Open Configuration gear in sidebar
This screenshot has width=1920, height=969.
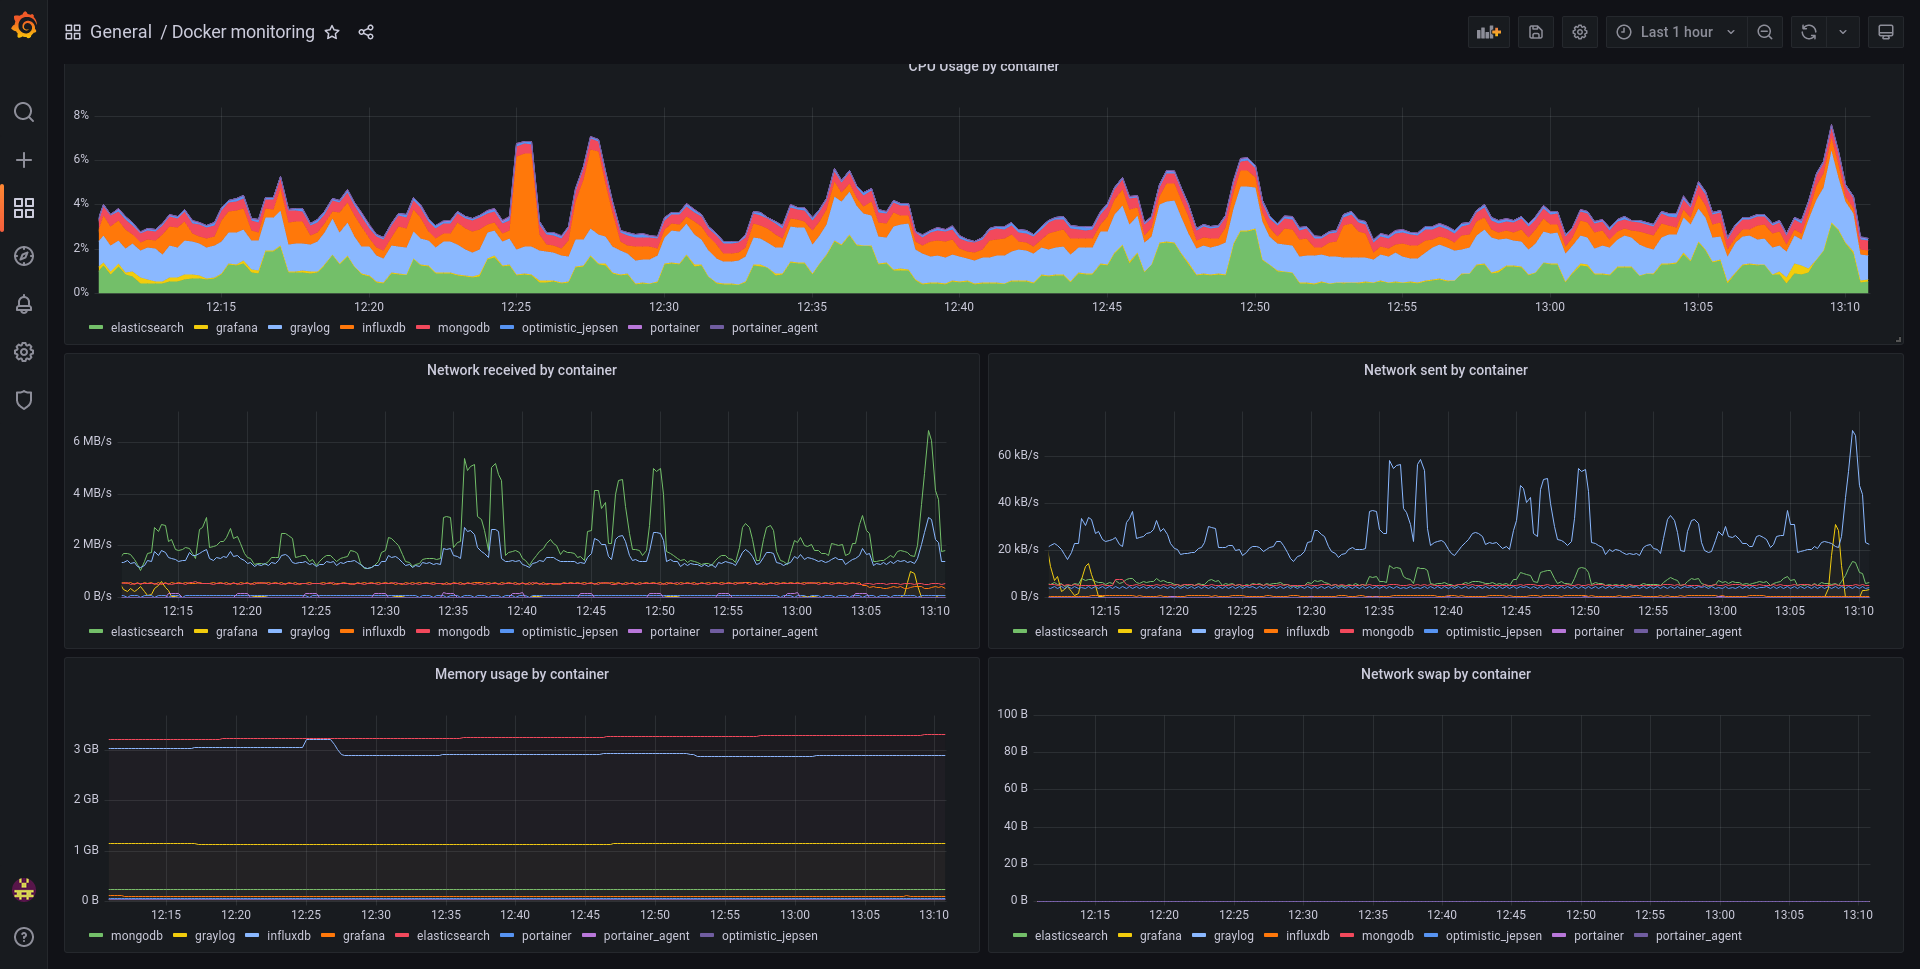tap(24, 352)
